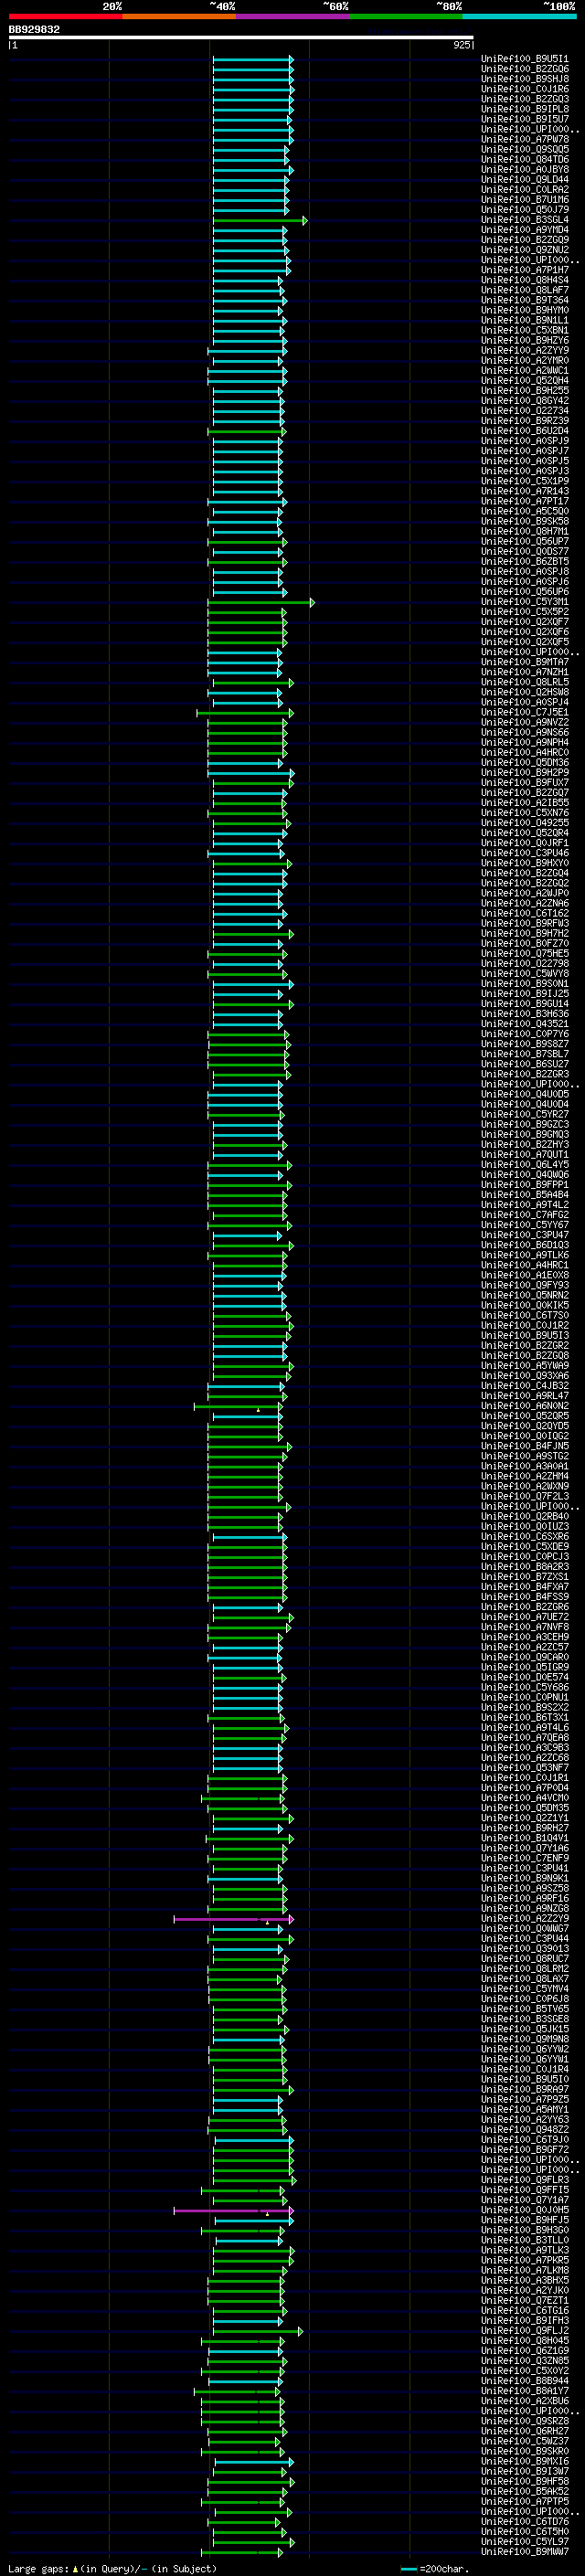The image size is (585, 2576).
Task: Select the UniRef100_C6SXR6 label
Action: tap(525, 1537)
